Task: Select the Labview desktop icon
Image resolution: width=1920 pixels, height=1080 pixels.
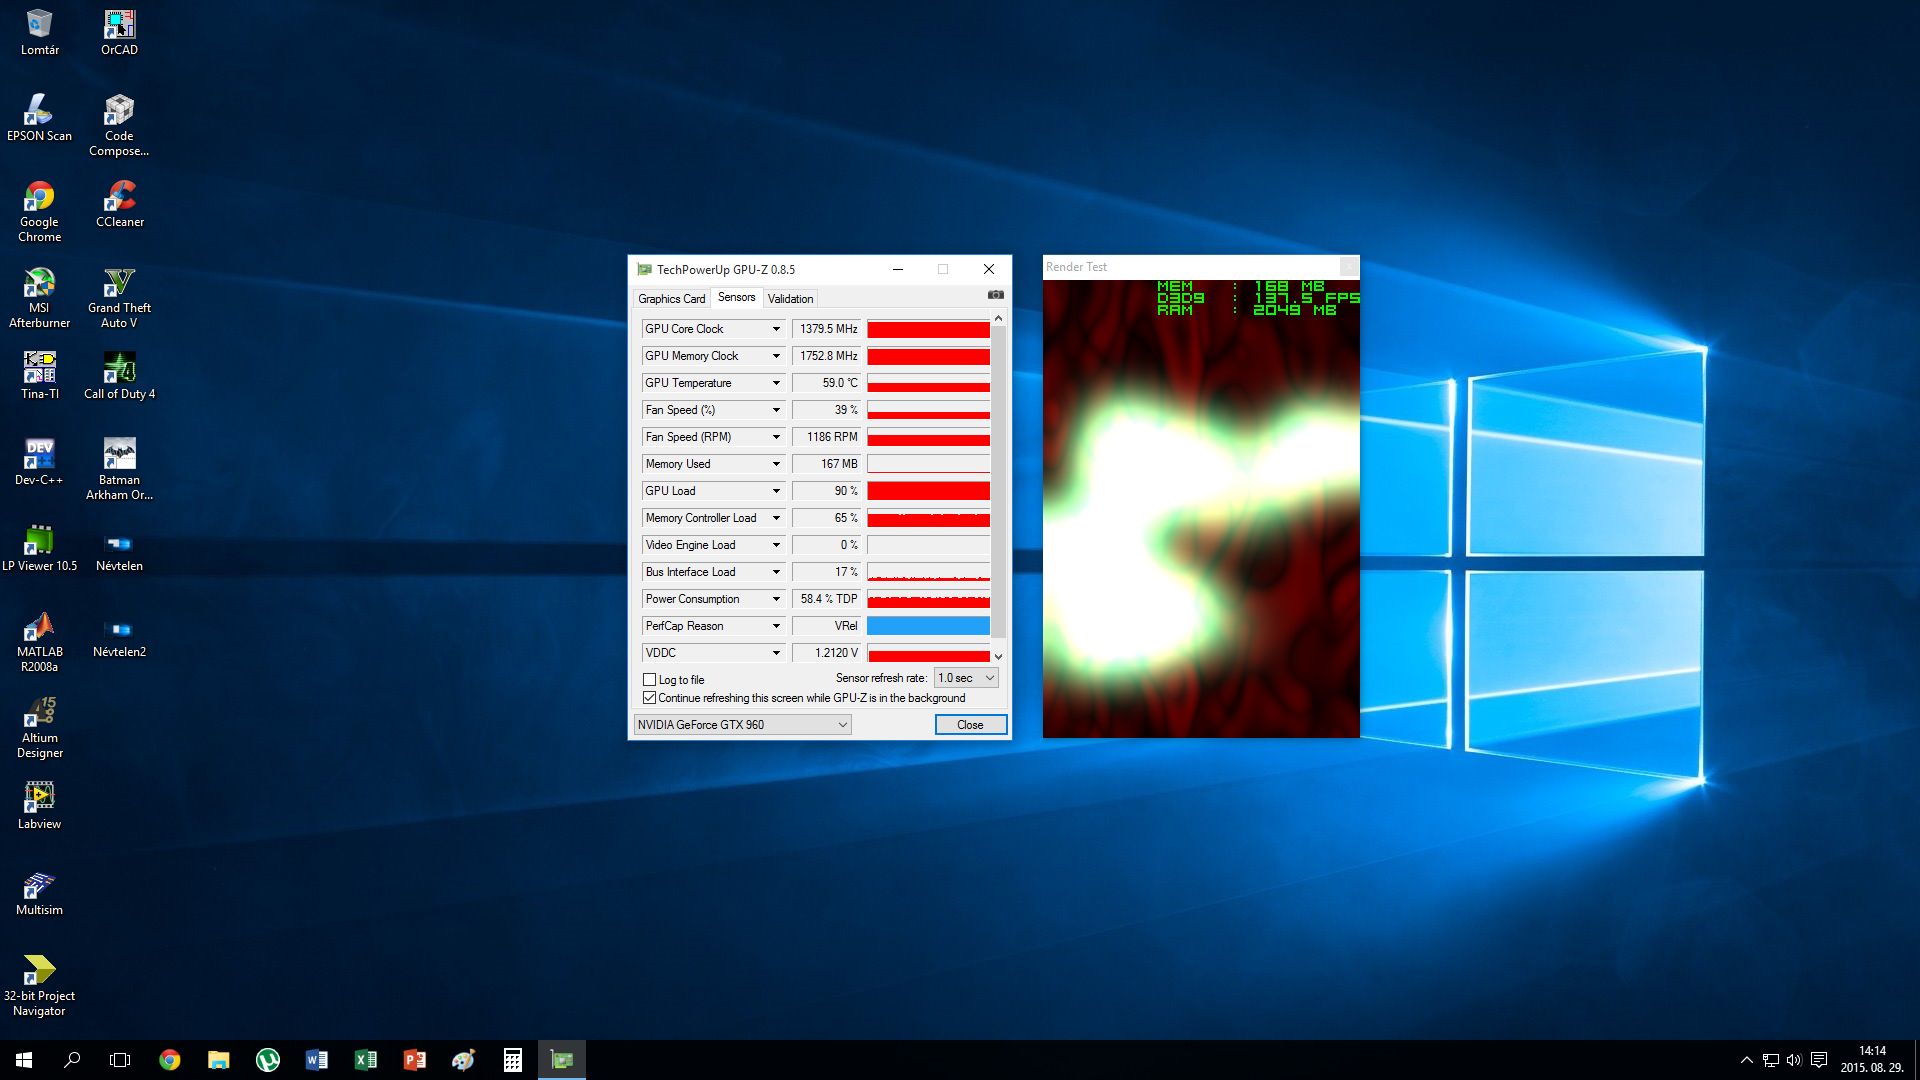Action: [39, 805]
